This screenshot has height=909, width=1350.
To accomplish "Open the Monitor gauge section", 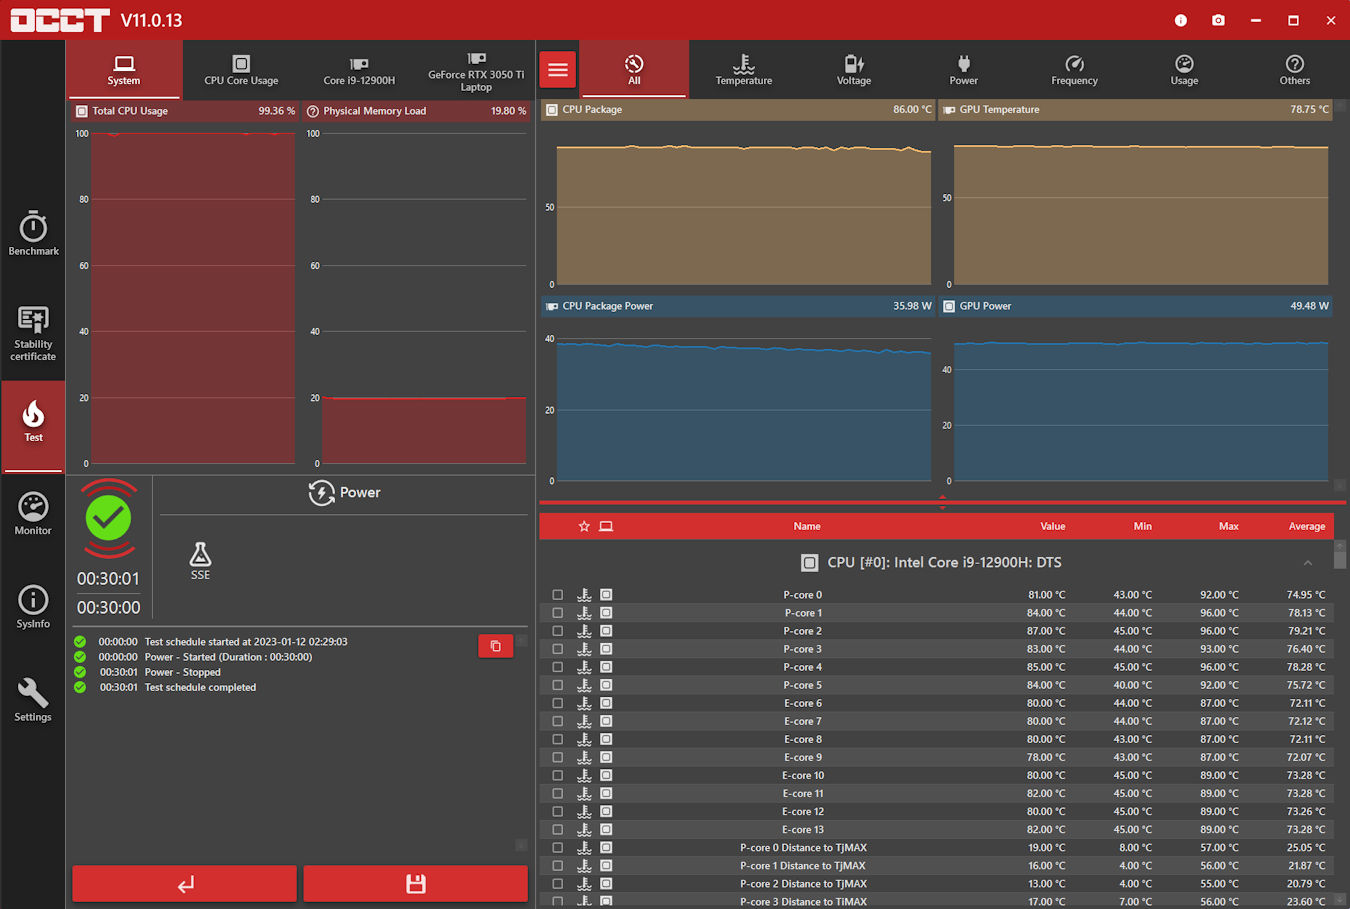I will [33, 514].
